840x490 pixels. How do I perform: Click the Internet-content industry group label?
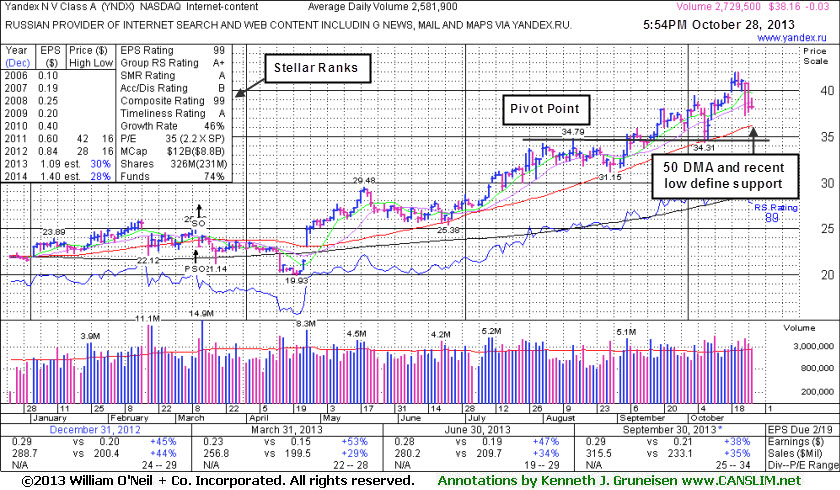(x=222, y=7)
